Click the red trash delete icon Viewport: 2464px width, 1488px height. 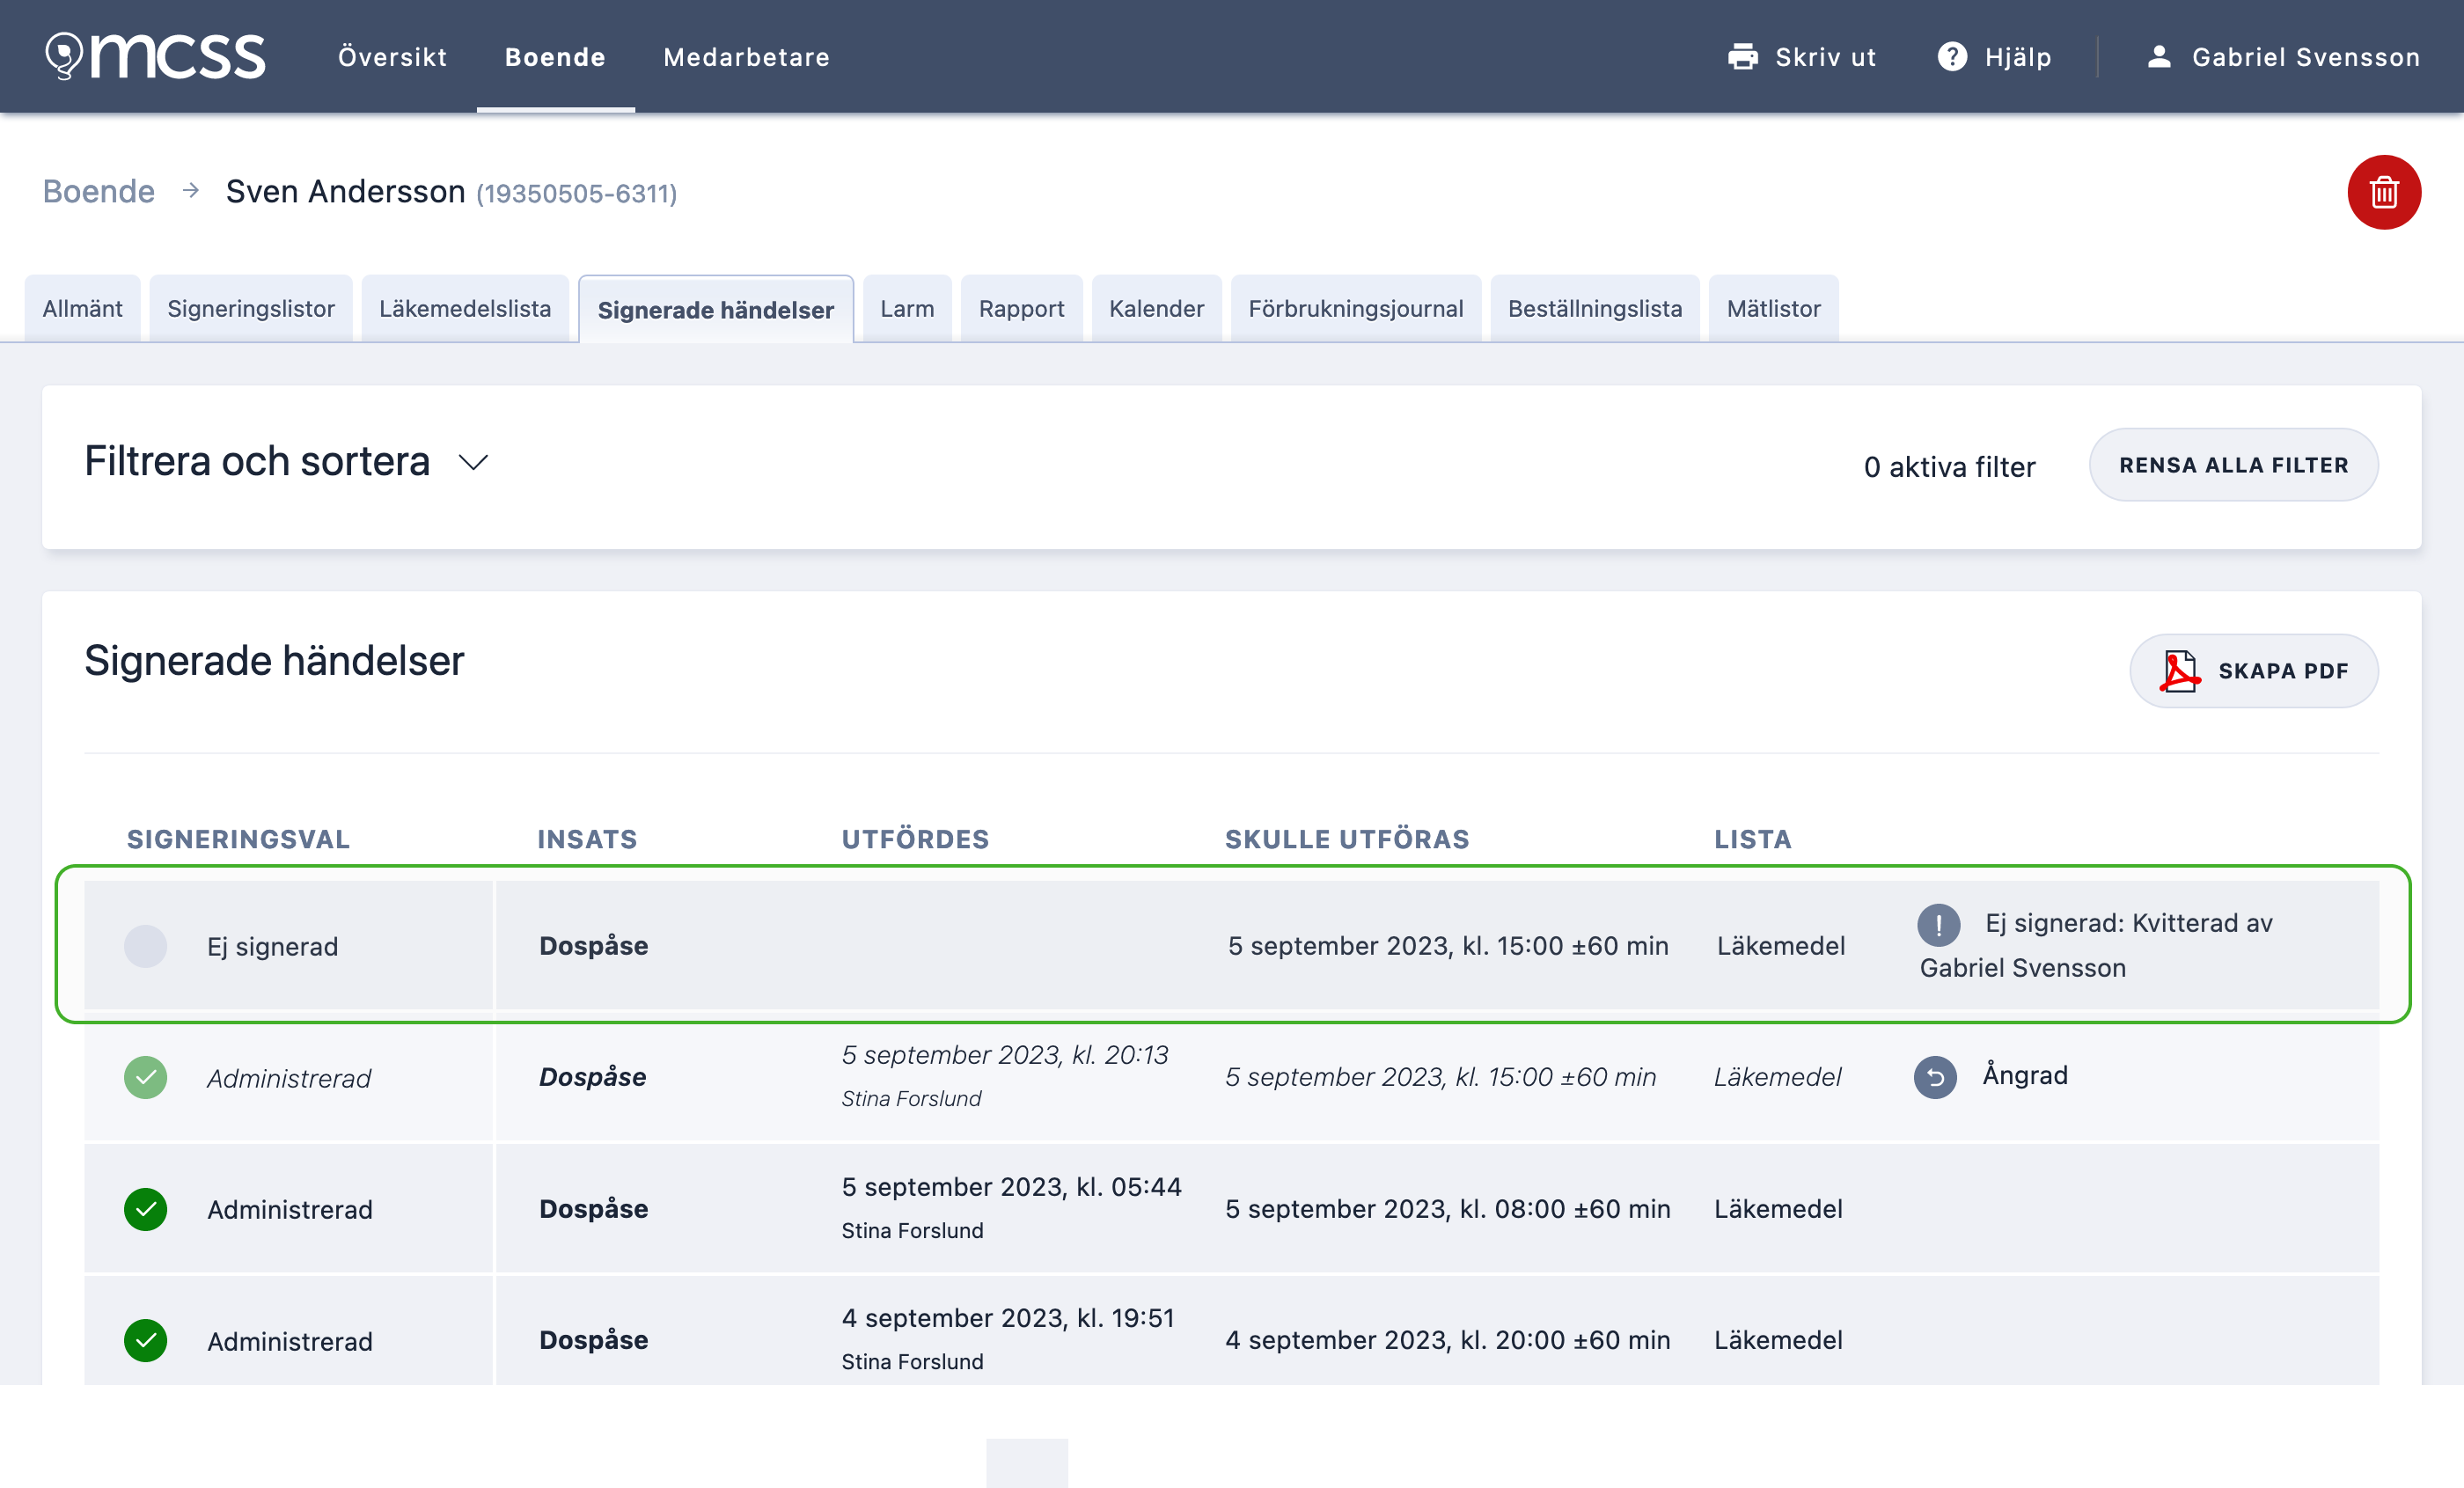[x=2384, y=192]
